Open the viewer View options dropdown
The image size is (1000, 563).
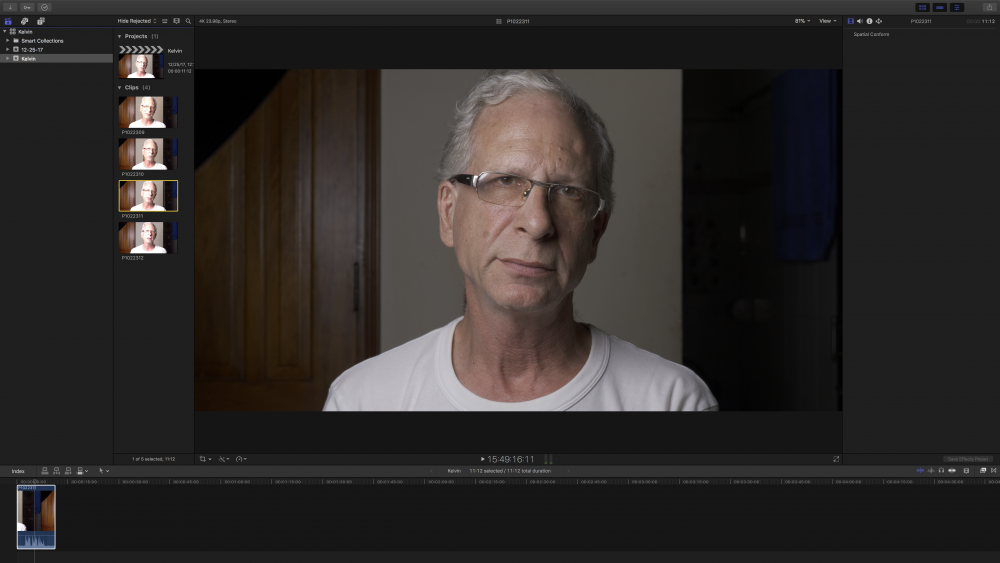click(828, 21)
